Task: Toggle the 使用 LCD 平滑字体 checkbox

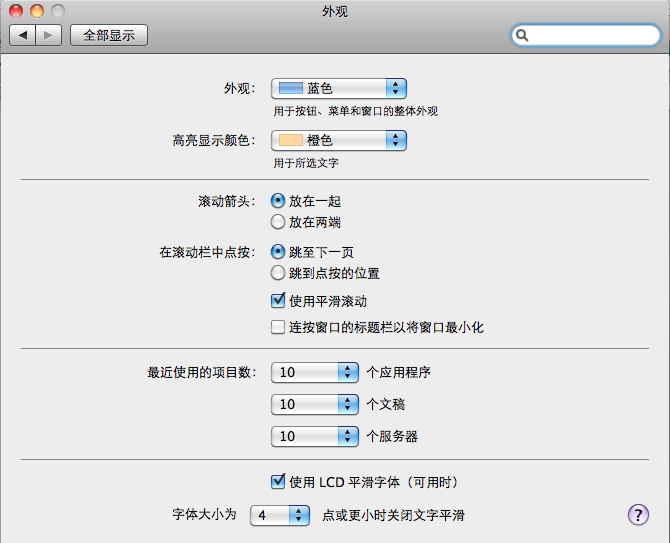Action: (x=278, y=482)
